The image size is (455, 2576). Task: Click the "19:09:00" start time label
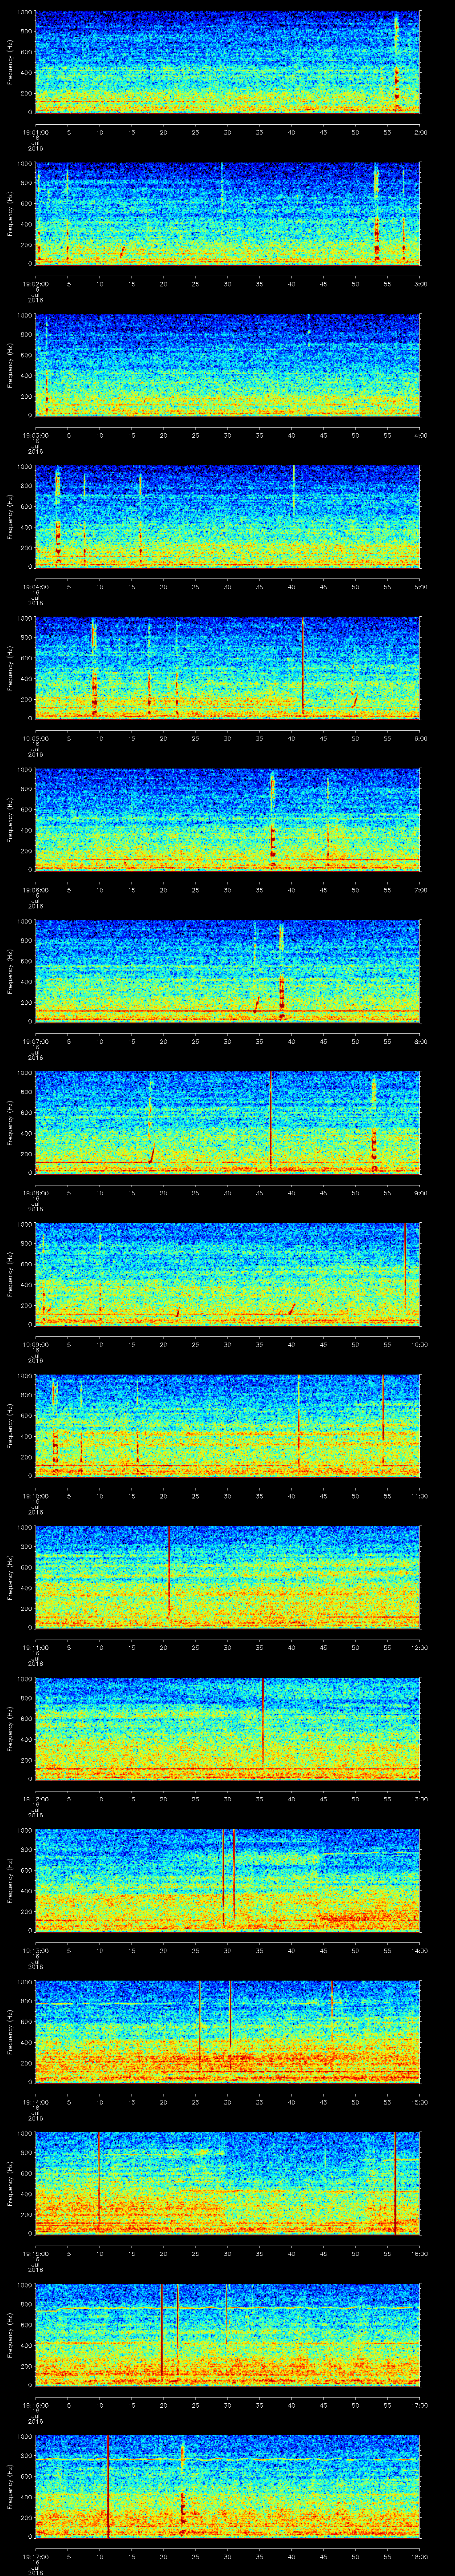pos(35,1344)
